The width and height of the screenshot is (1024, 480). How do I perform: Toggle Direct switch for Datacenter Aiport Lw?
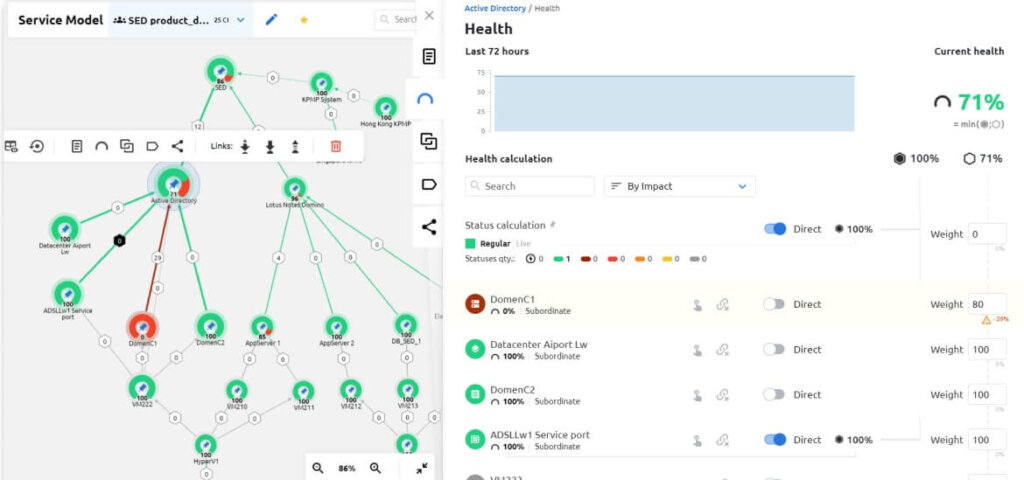point(774,349)
